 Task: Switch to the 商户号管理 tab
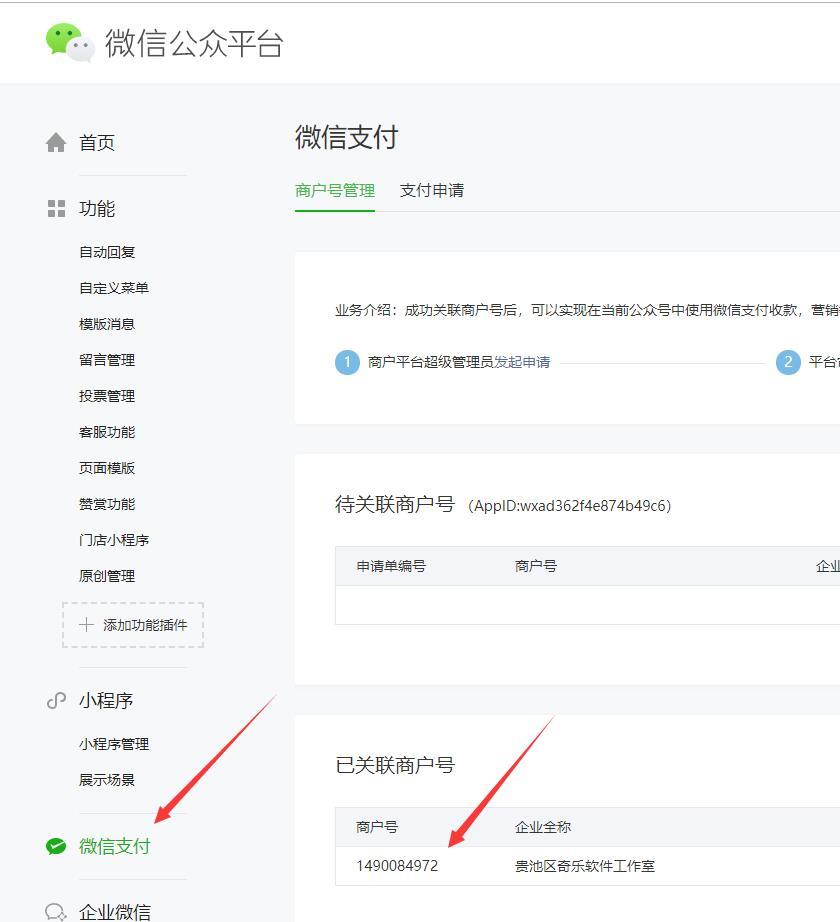tap(335, 191)
